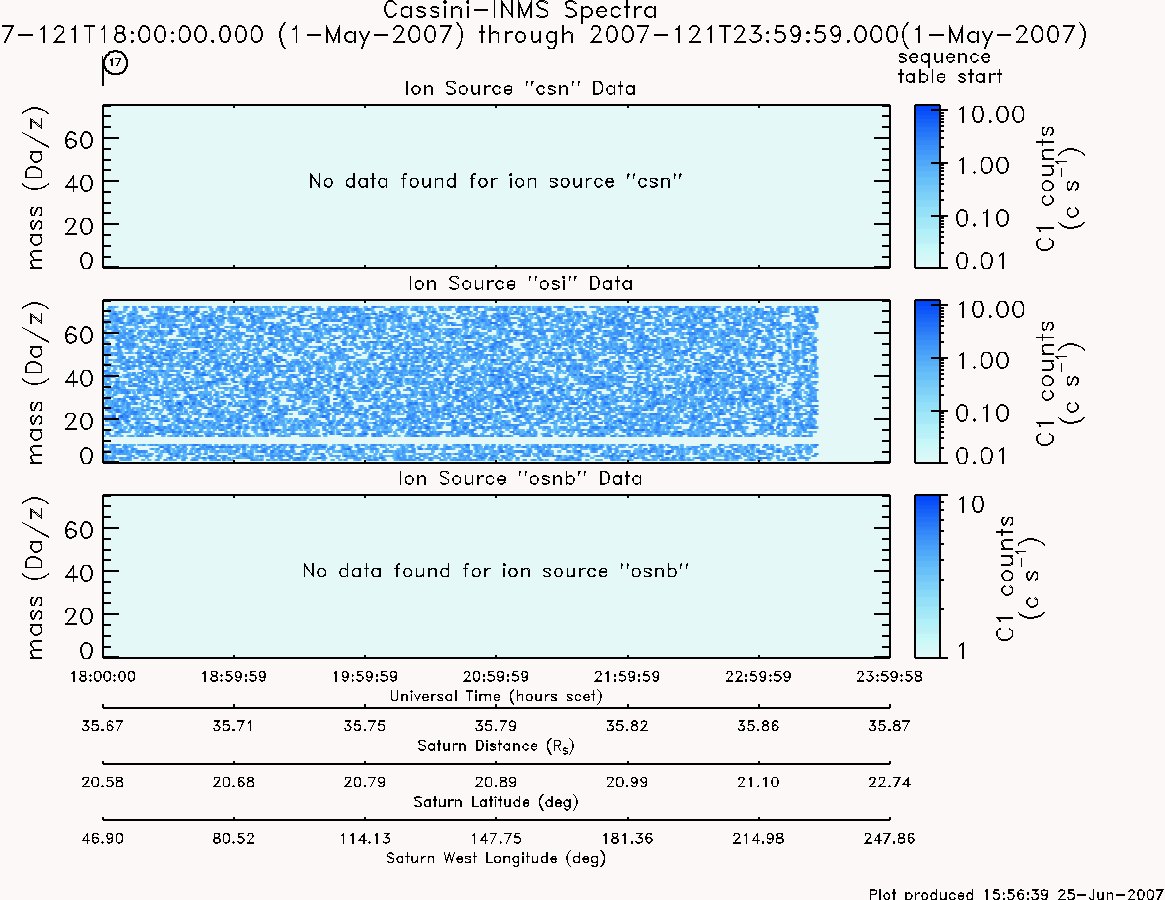Click the osnb panel color bar
Image resolution: width=1165 pixels, height=900 pixels.
(x=927, y=576)
